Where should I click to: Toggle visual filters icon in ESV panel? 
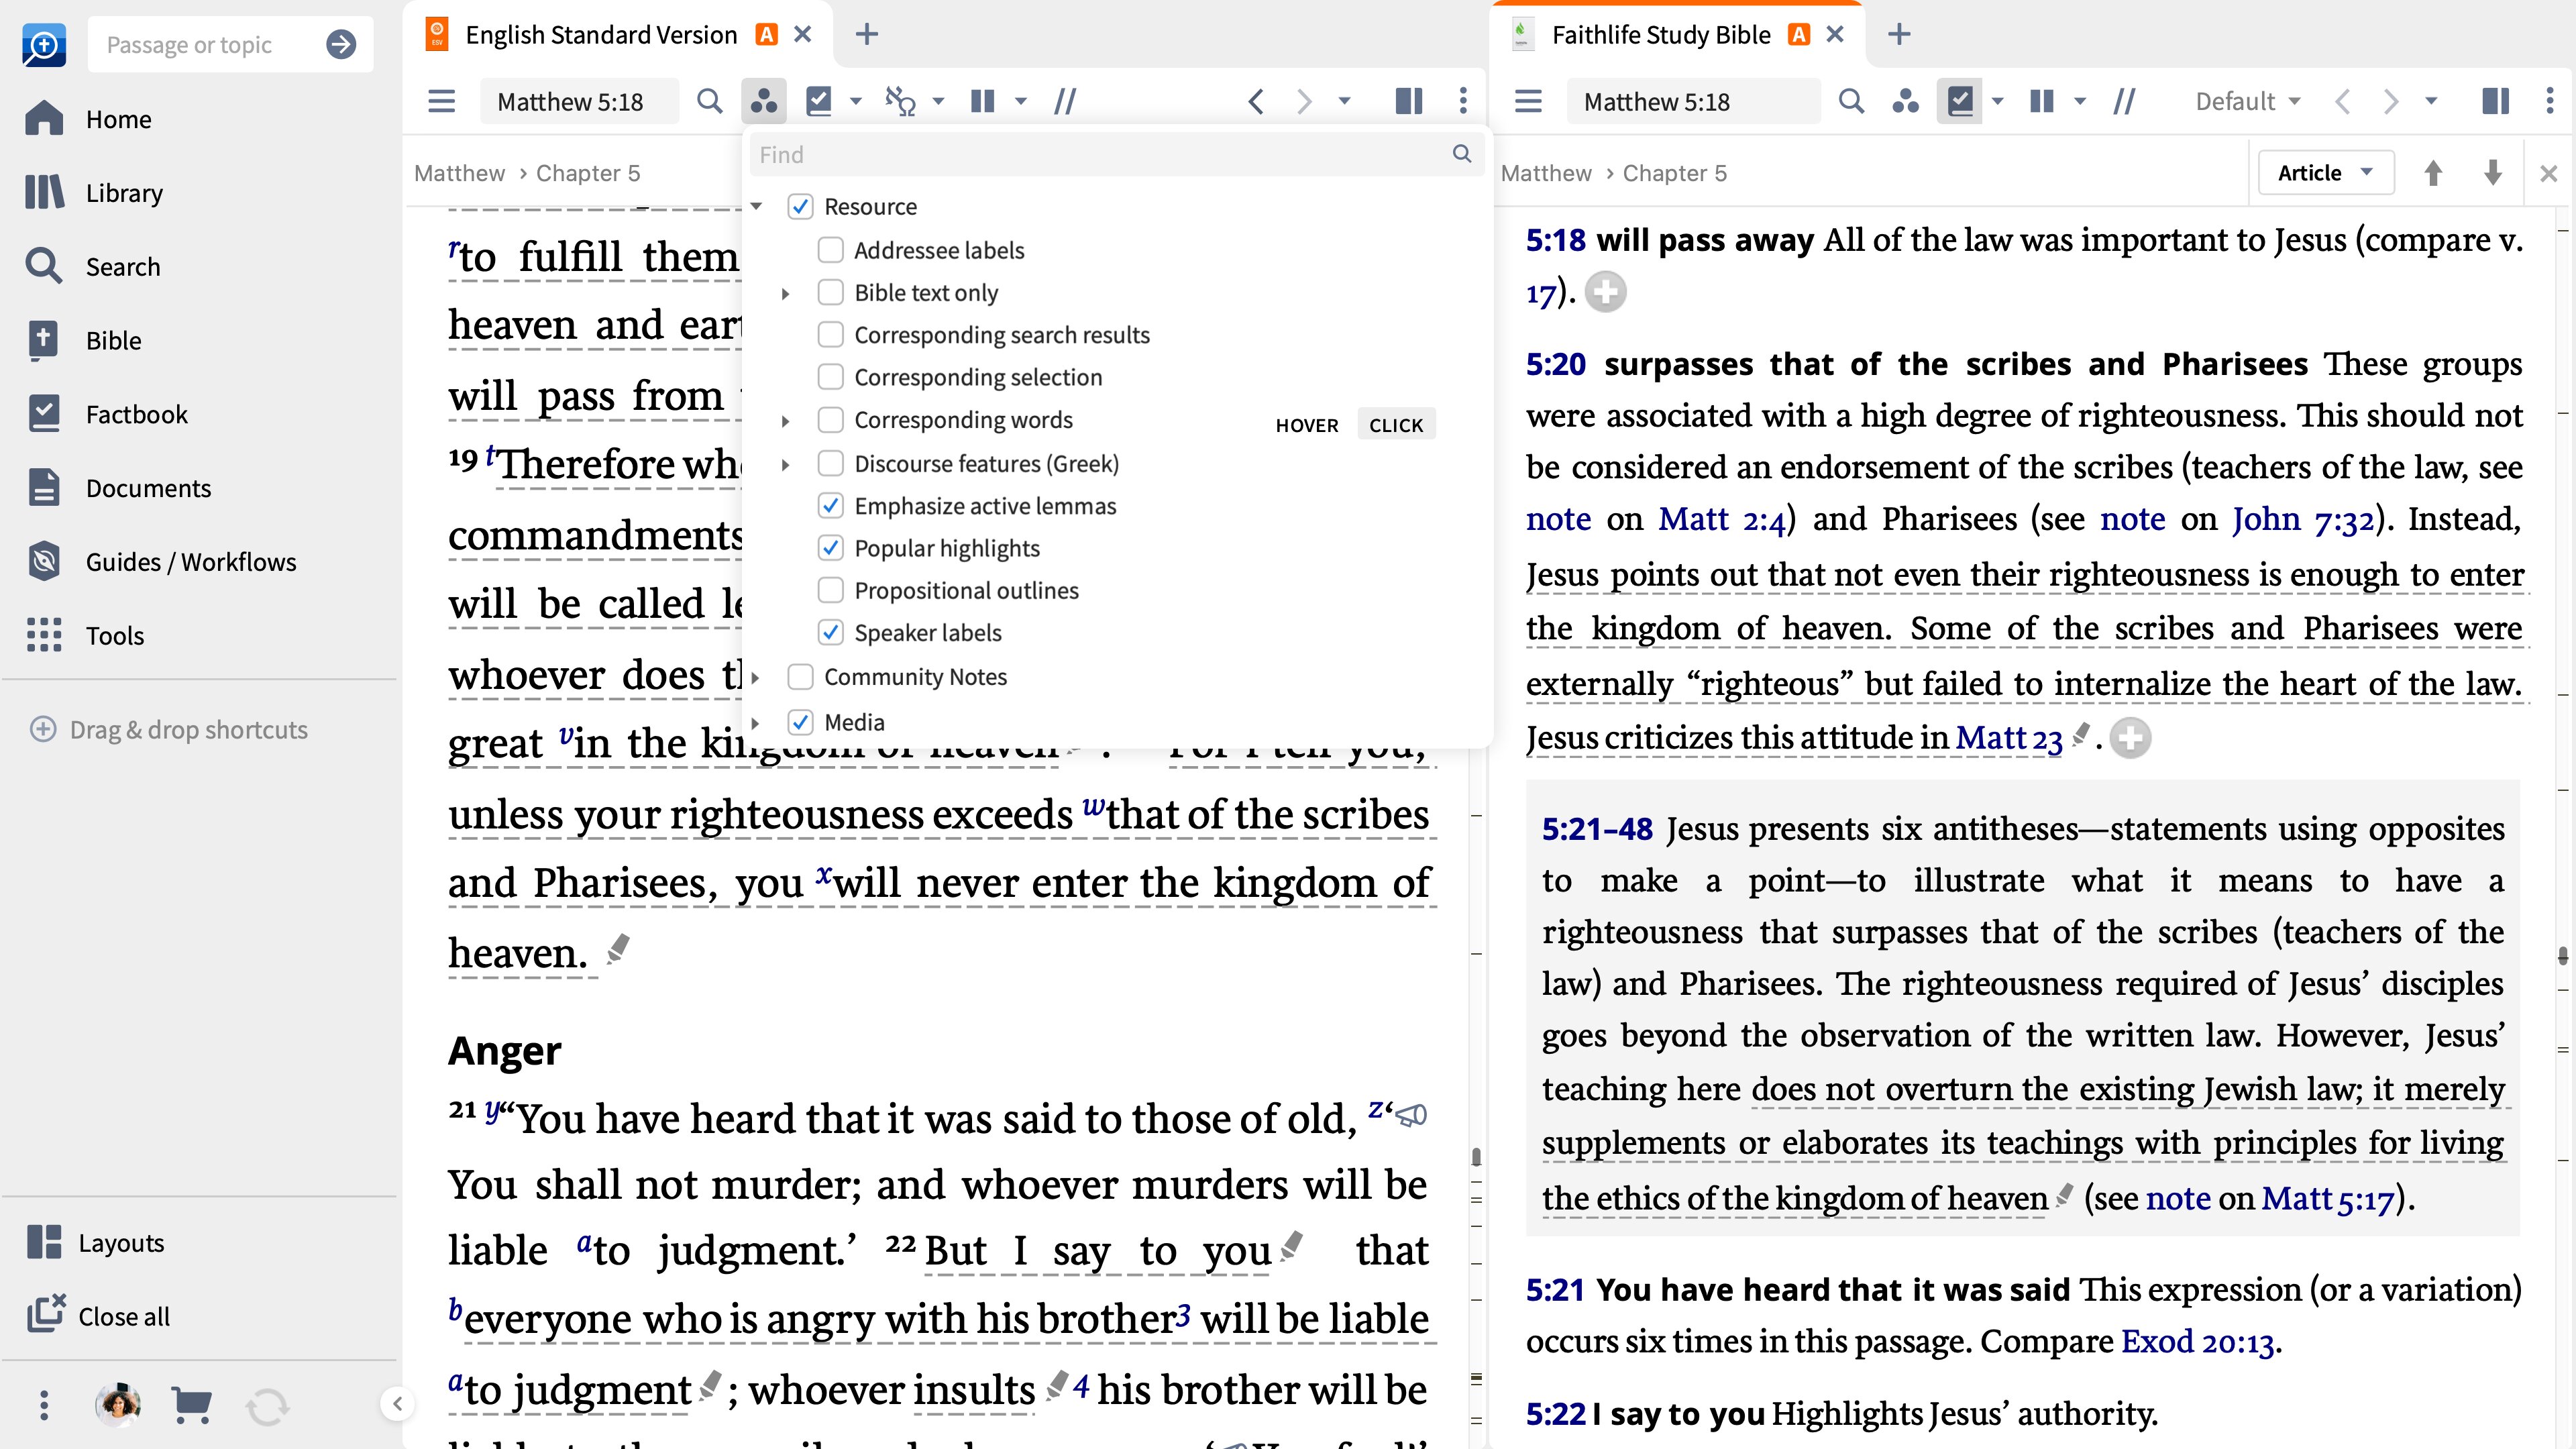764,101
